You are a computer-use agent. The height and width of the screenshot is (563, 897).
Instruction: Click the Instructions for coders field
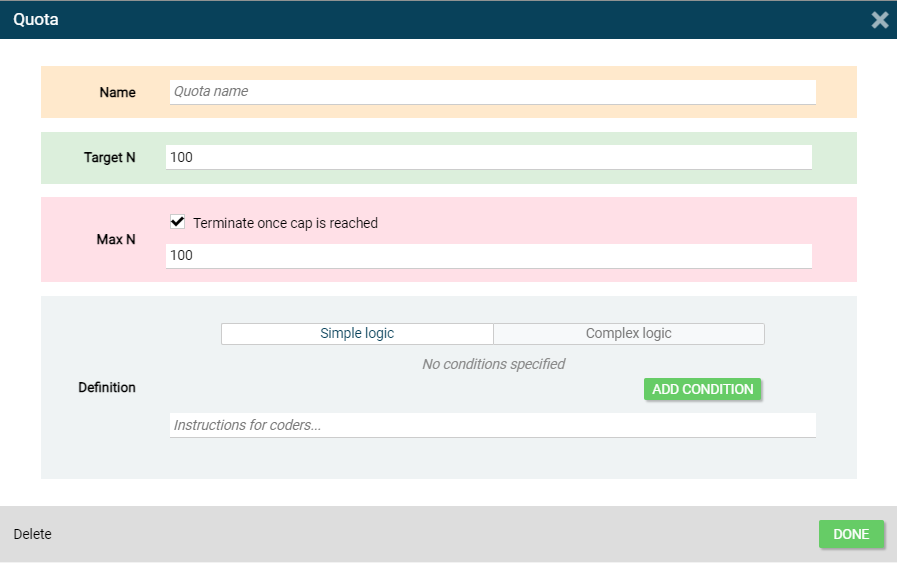click(492, 426)
